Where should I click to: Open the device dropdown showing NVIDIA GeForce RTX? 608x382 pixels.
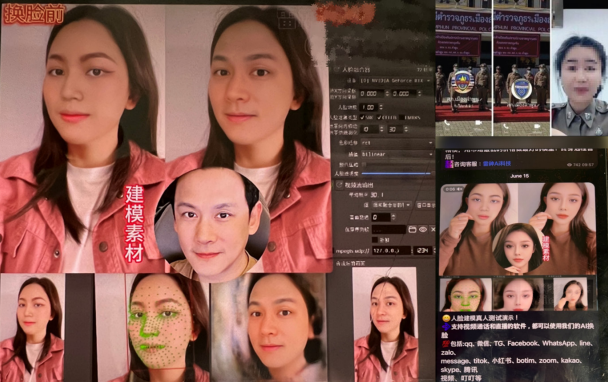396,81
